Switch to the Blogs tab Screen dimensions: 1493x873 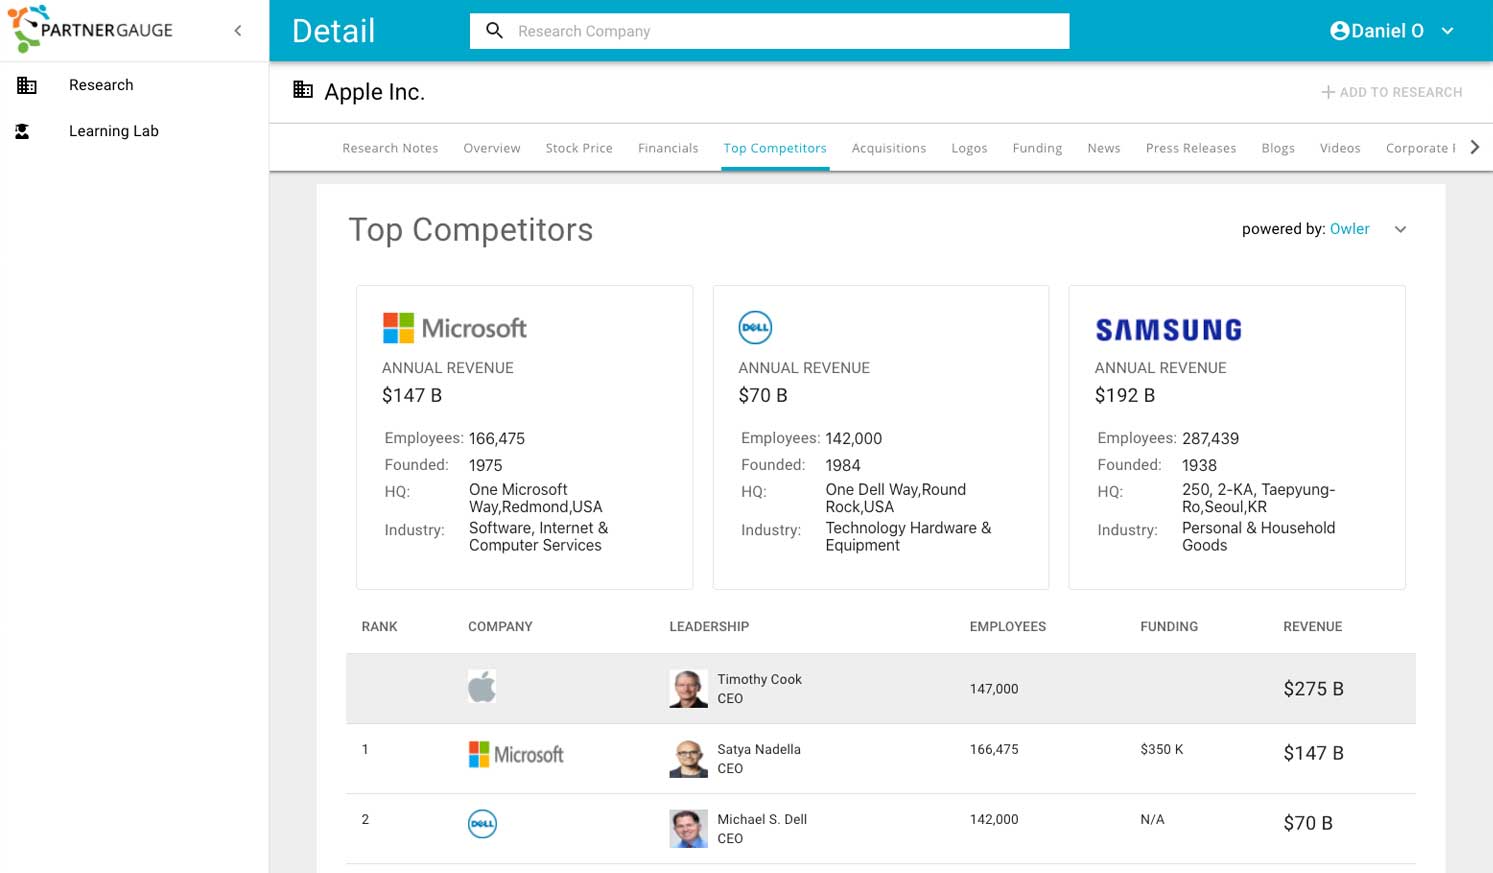[1278, 148]
